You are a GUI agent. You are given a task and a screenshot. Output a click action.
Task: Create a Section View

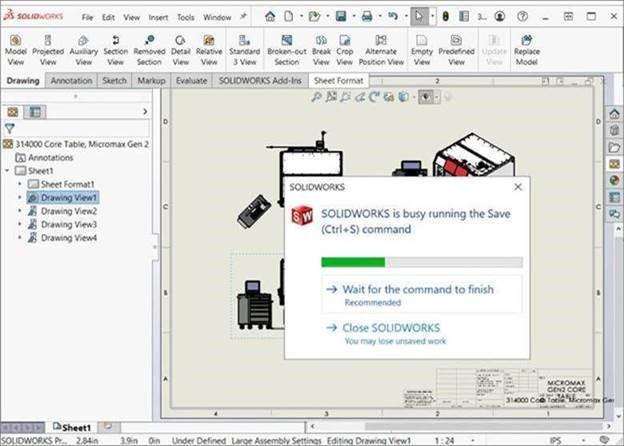pos(115,50)
